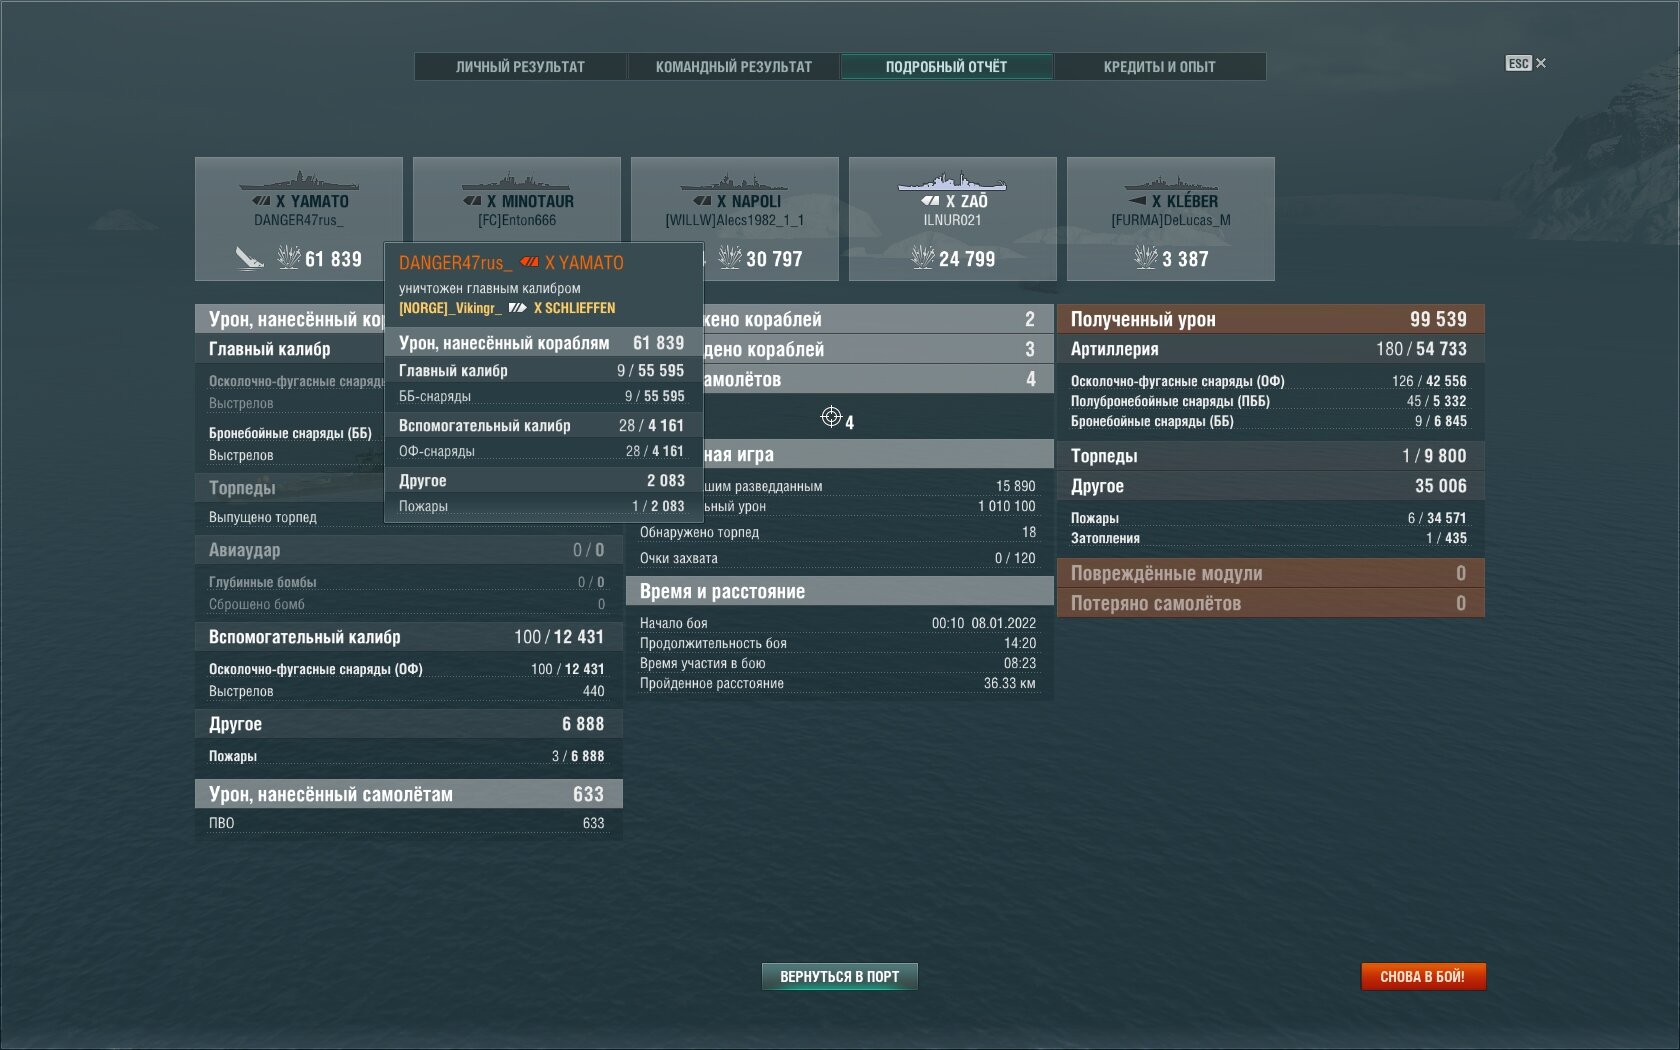Click Полубронебойные снаряды (ПББ) row
Image resolution: width=1680 pixels, height=1050 pixels.
1270,401
